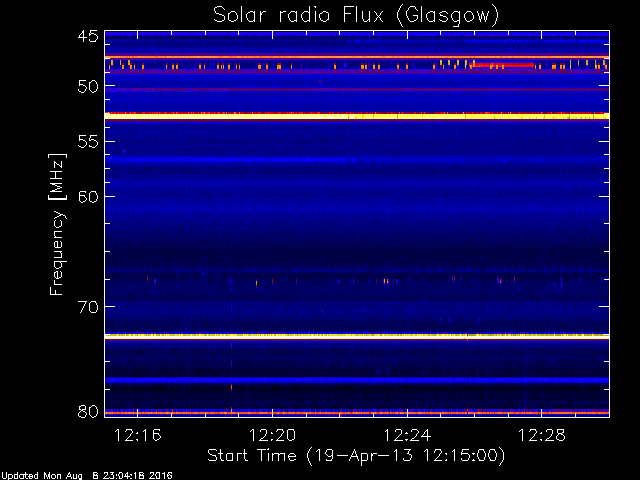Click the 'Frequency [MHz]' axis label
640x480 pixels.
click(x=57, y=224)
